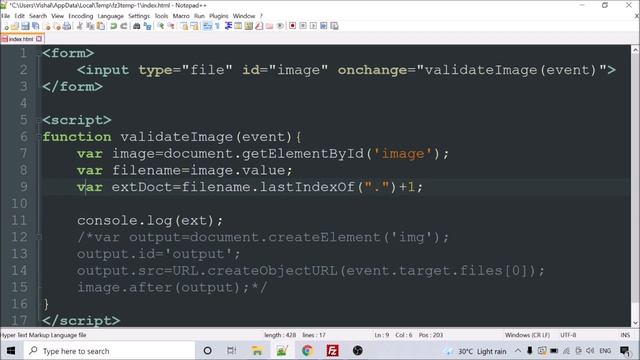This screenshot has height=360, width=640.
Task: Open the Document Map panel icon
Action: tap(248, 26)
